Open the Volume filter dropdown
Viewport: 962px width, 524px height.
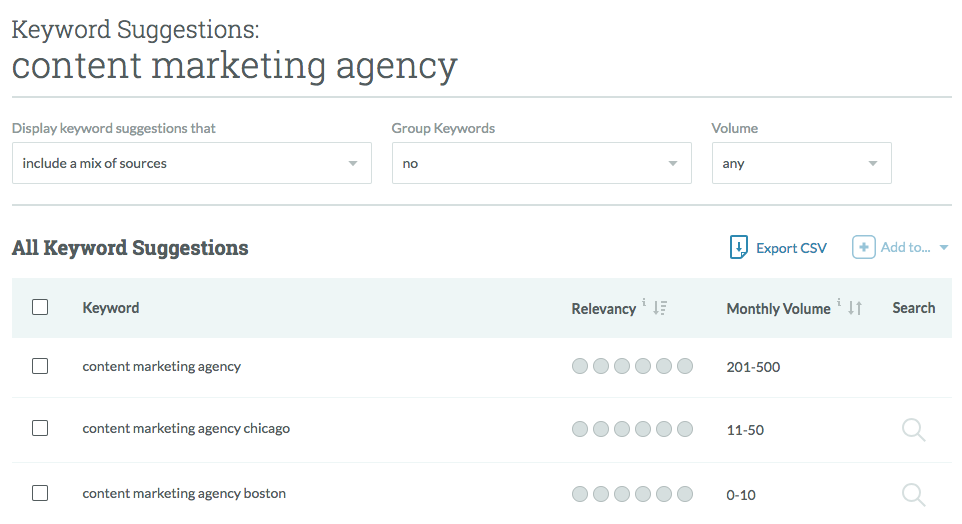[801, 163]
